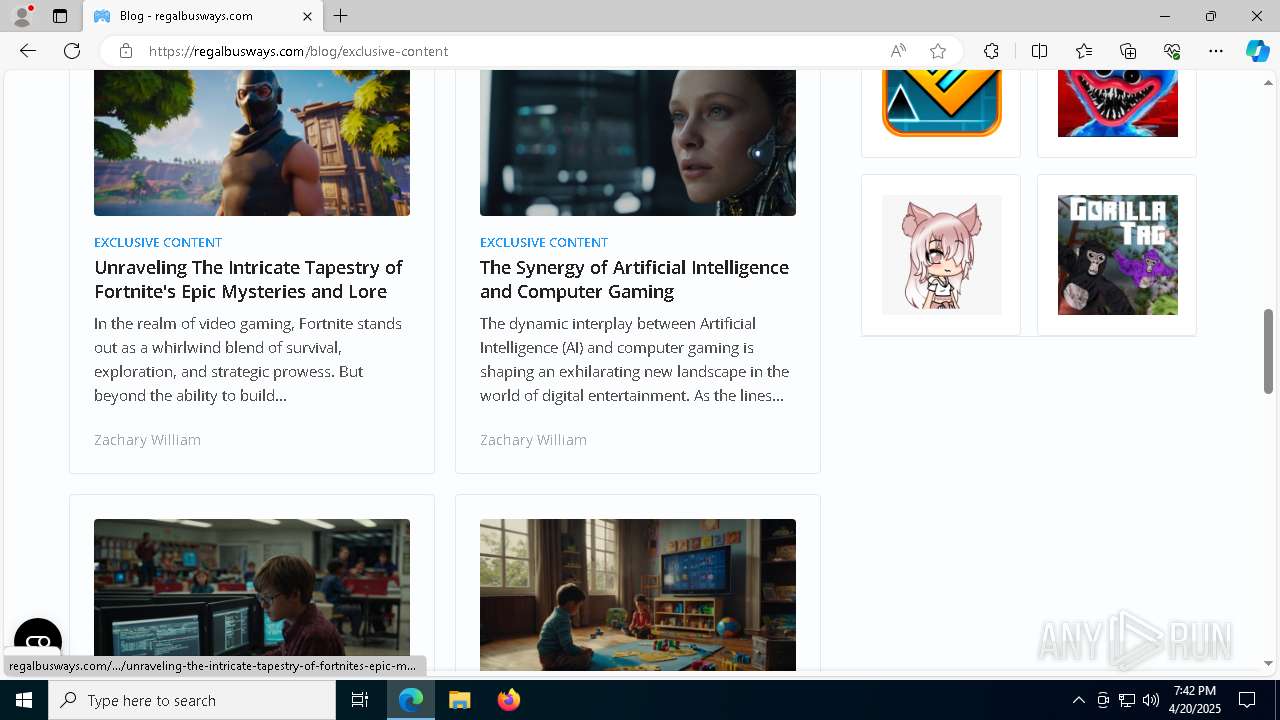Open the clock showing 7:42 PM
The width and height of the screenshot is (1280, 720).
[x=1197, y=700]
